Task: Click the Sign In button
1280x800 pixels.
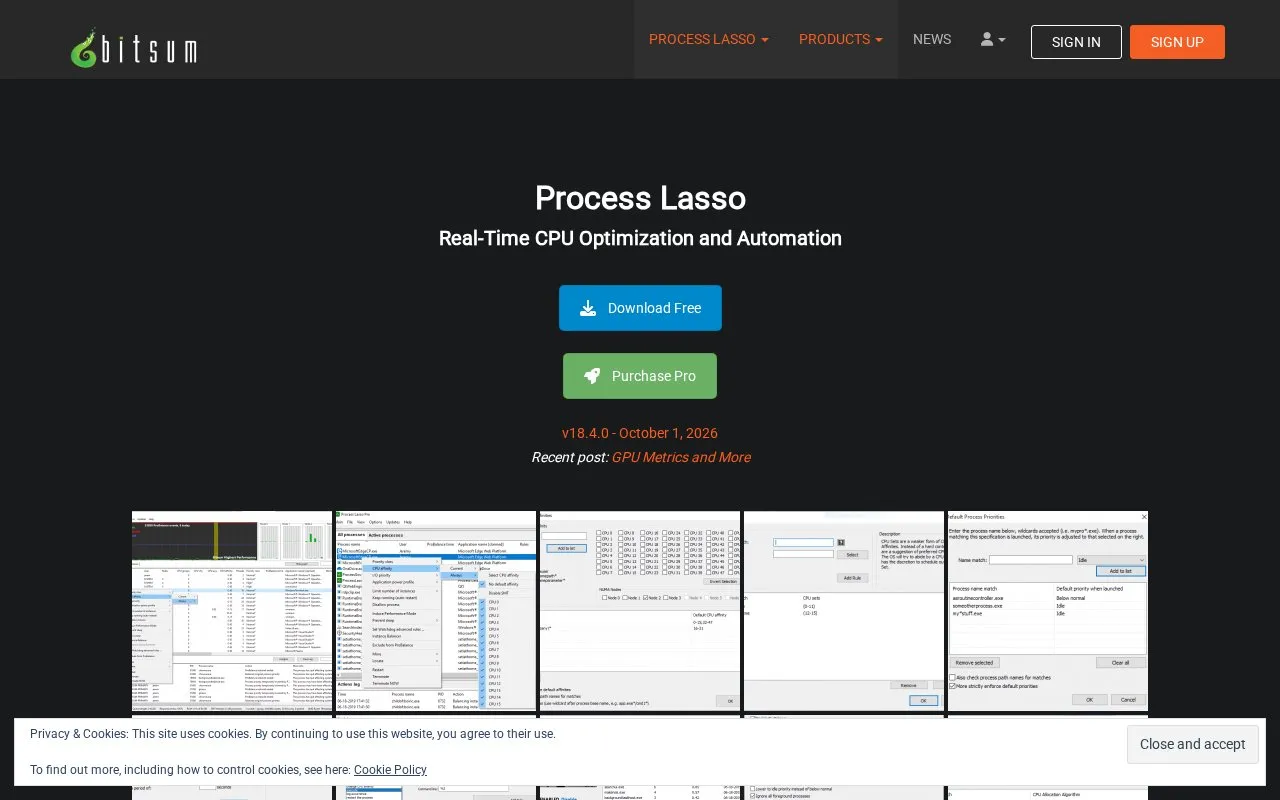Action: click(1076, 42)
